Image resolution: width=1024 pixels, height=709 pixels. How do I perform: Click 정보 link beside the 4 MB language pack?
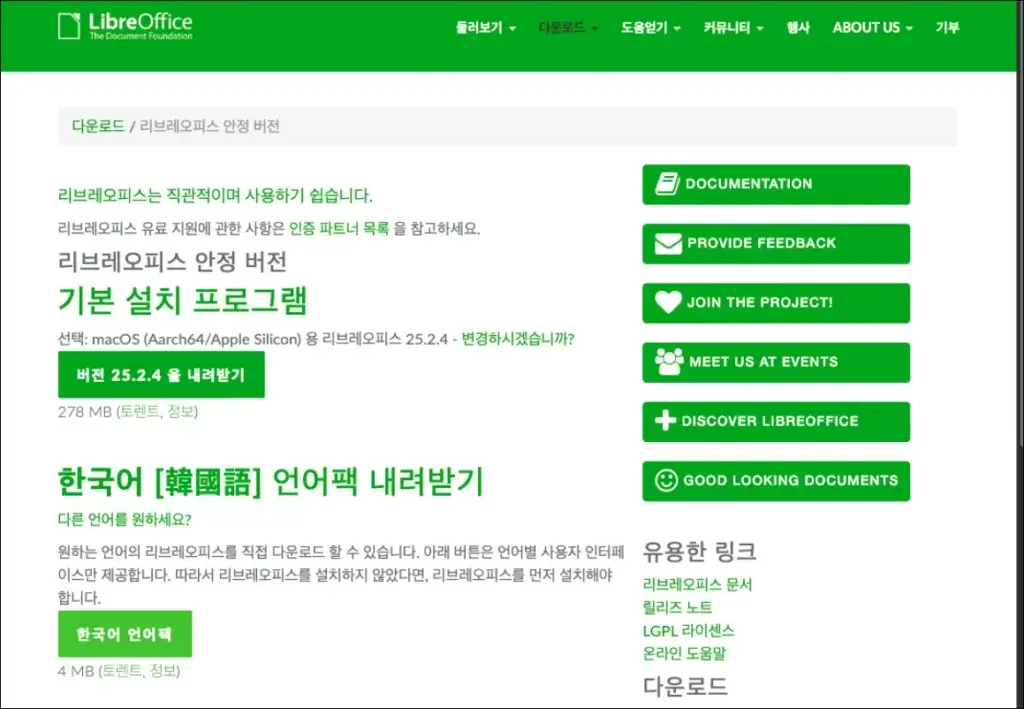click(x=163, y=670)
